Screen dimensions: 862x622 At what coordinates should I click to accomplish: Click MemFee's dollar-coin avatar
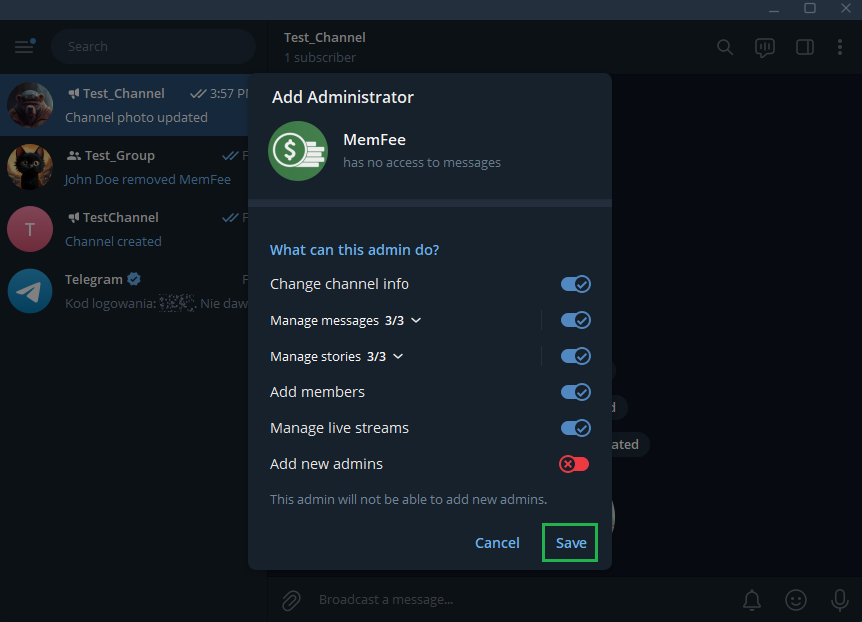click(298, 151)
